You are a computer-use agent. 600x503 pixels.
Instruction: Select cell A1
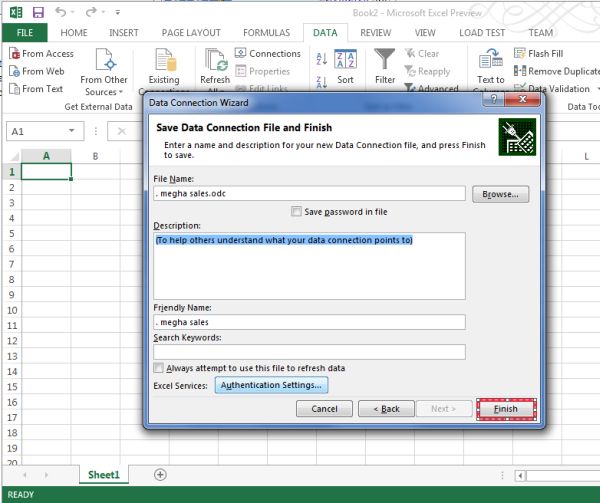pyautogui.click(x=46, y=171)
